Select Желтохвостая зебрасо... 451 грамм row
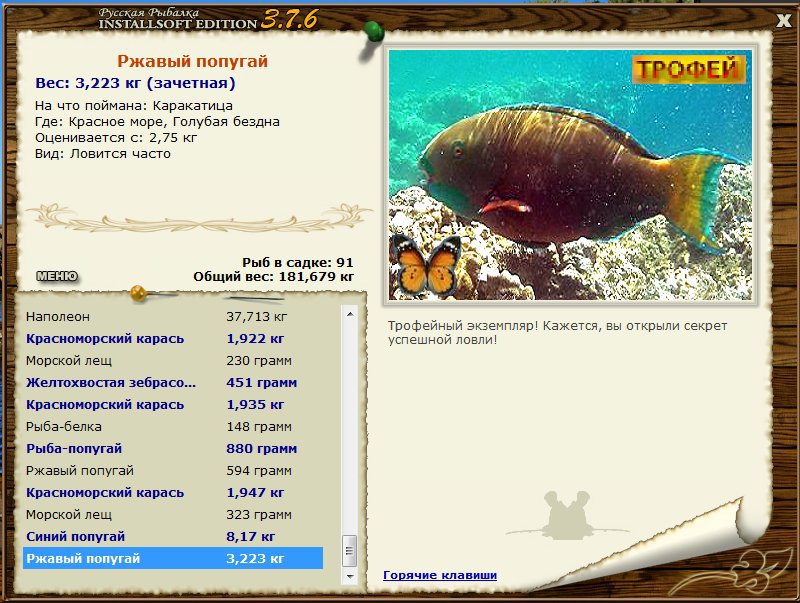Viewport: 800px width, 603px height. pyautogui.click(x=173, y=383)
